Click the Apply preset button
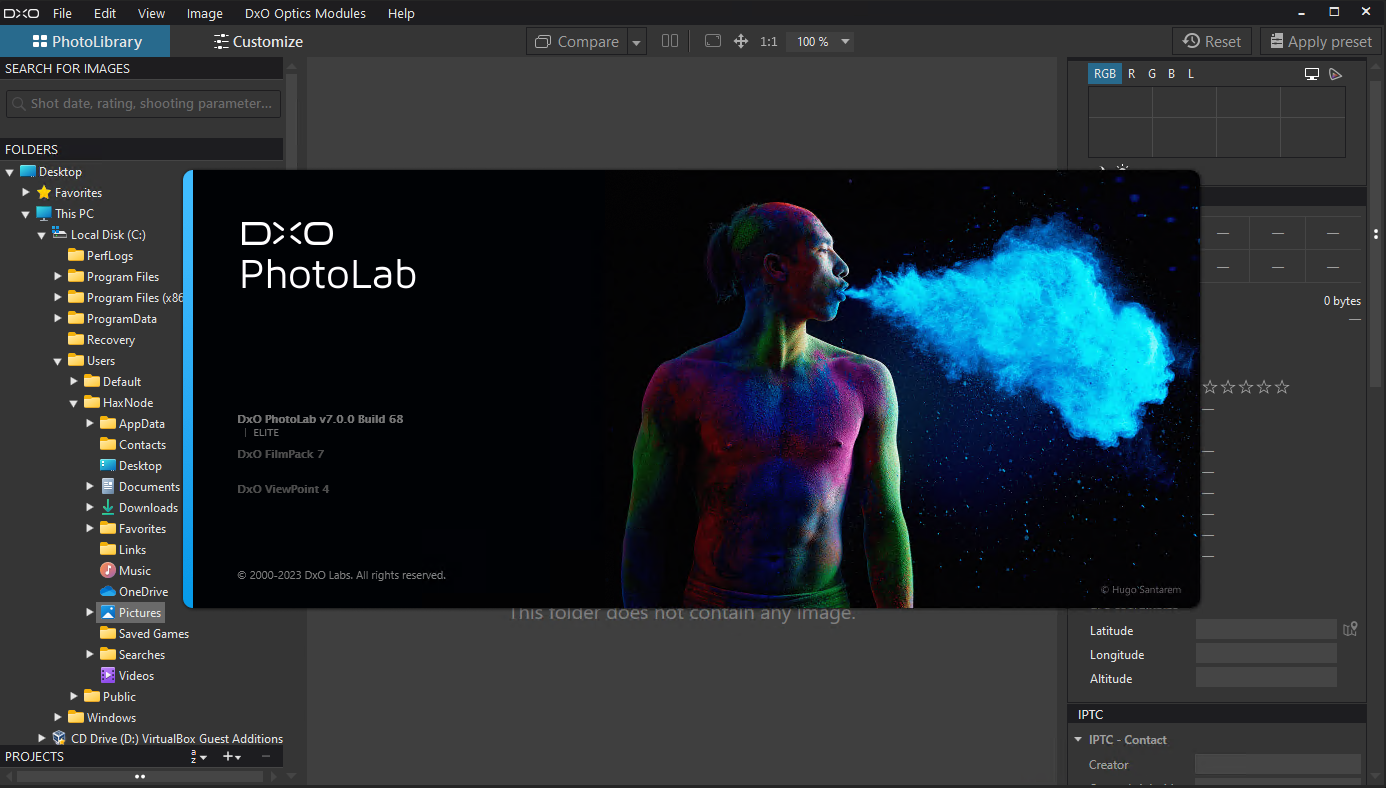1386x788 pixels. (1320, 41)
